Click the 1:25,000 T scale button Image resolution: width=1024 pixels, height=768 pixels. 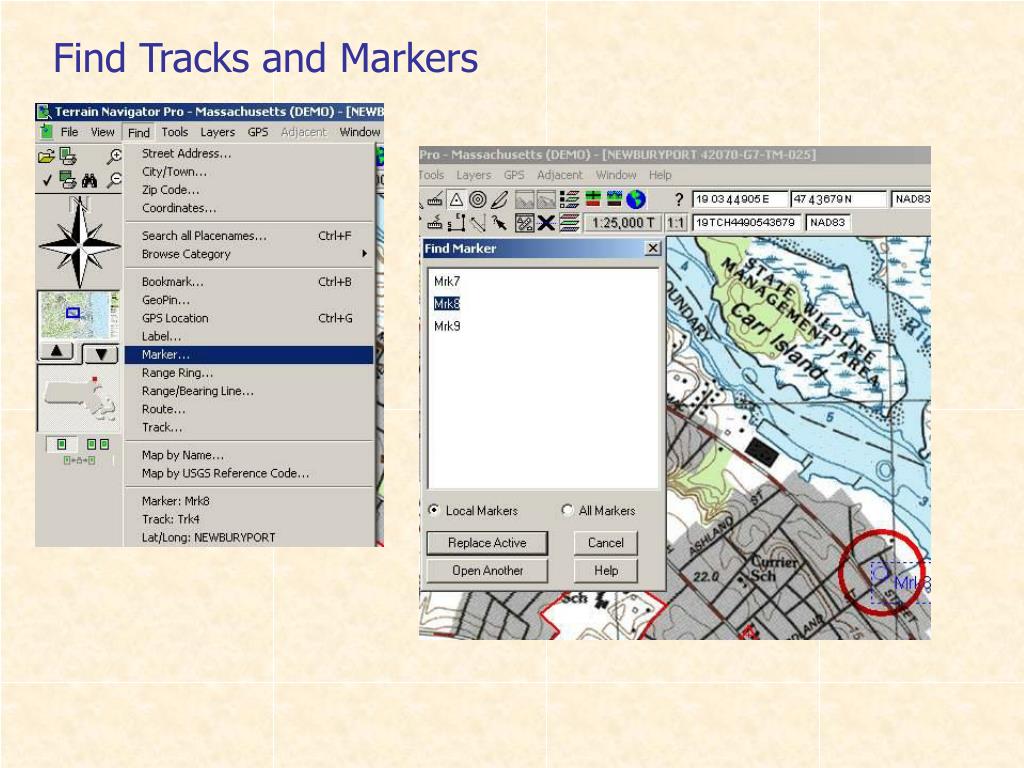pyautogui.click(x=622, y=223)
